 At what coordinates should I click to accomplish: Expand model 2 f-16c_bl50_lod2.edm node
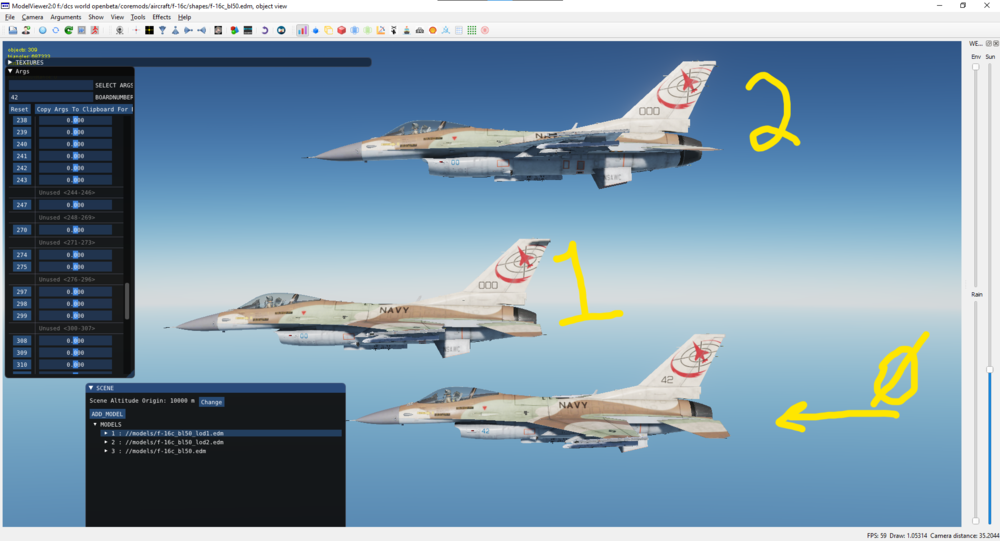point(106,442)
